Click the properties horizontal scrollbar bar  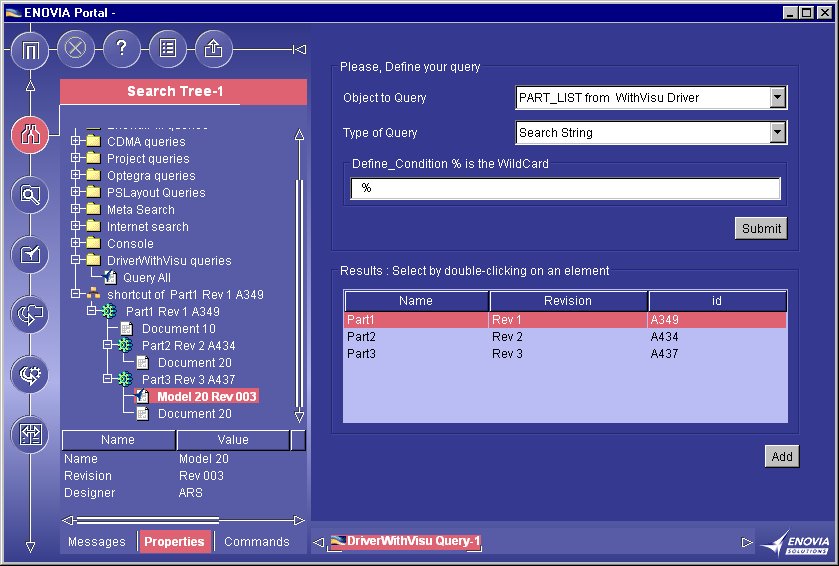coord(148,519)
